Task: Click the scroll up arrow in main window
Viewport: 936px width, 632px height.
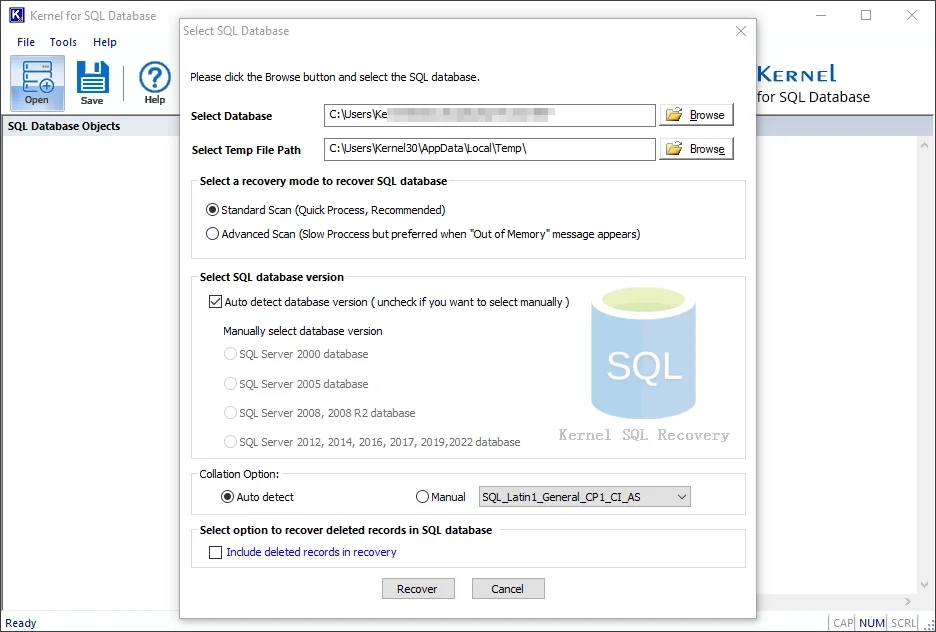Action: (x=925, y=145)
